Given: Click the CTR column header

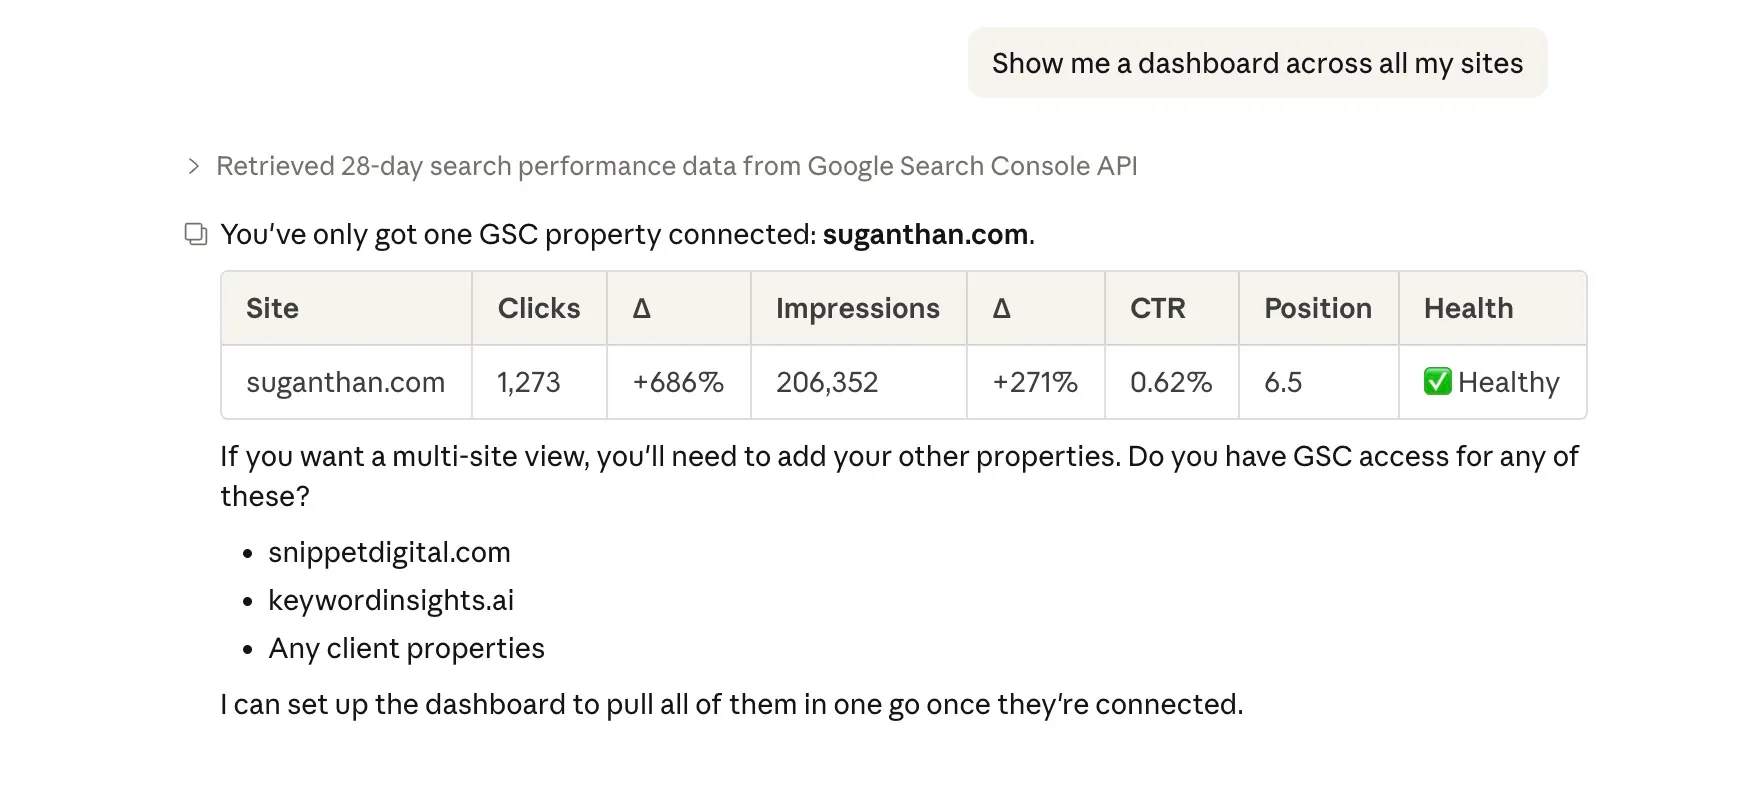Looking at the screenshot, I should click(x=1157, y=308).
